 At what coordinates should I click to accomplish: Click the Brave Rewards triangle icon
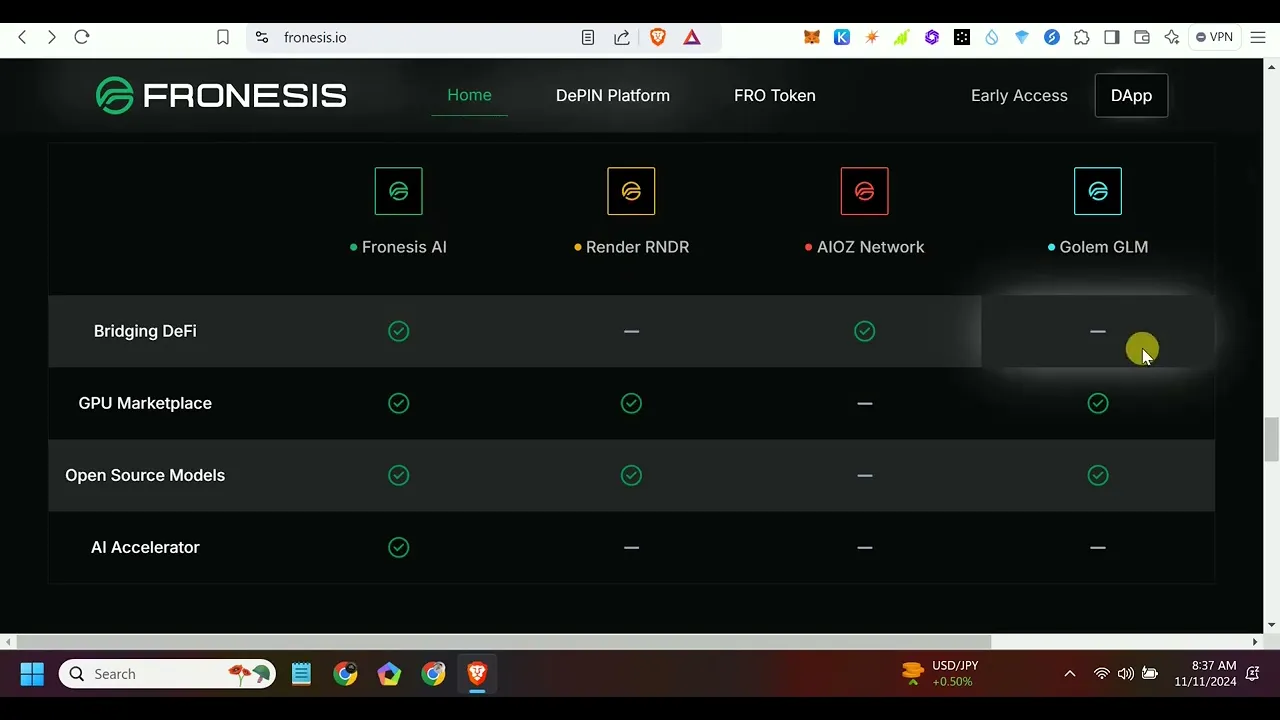(692, 37)
